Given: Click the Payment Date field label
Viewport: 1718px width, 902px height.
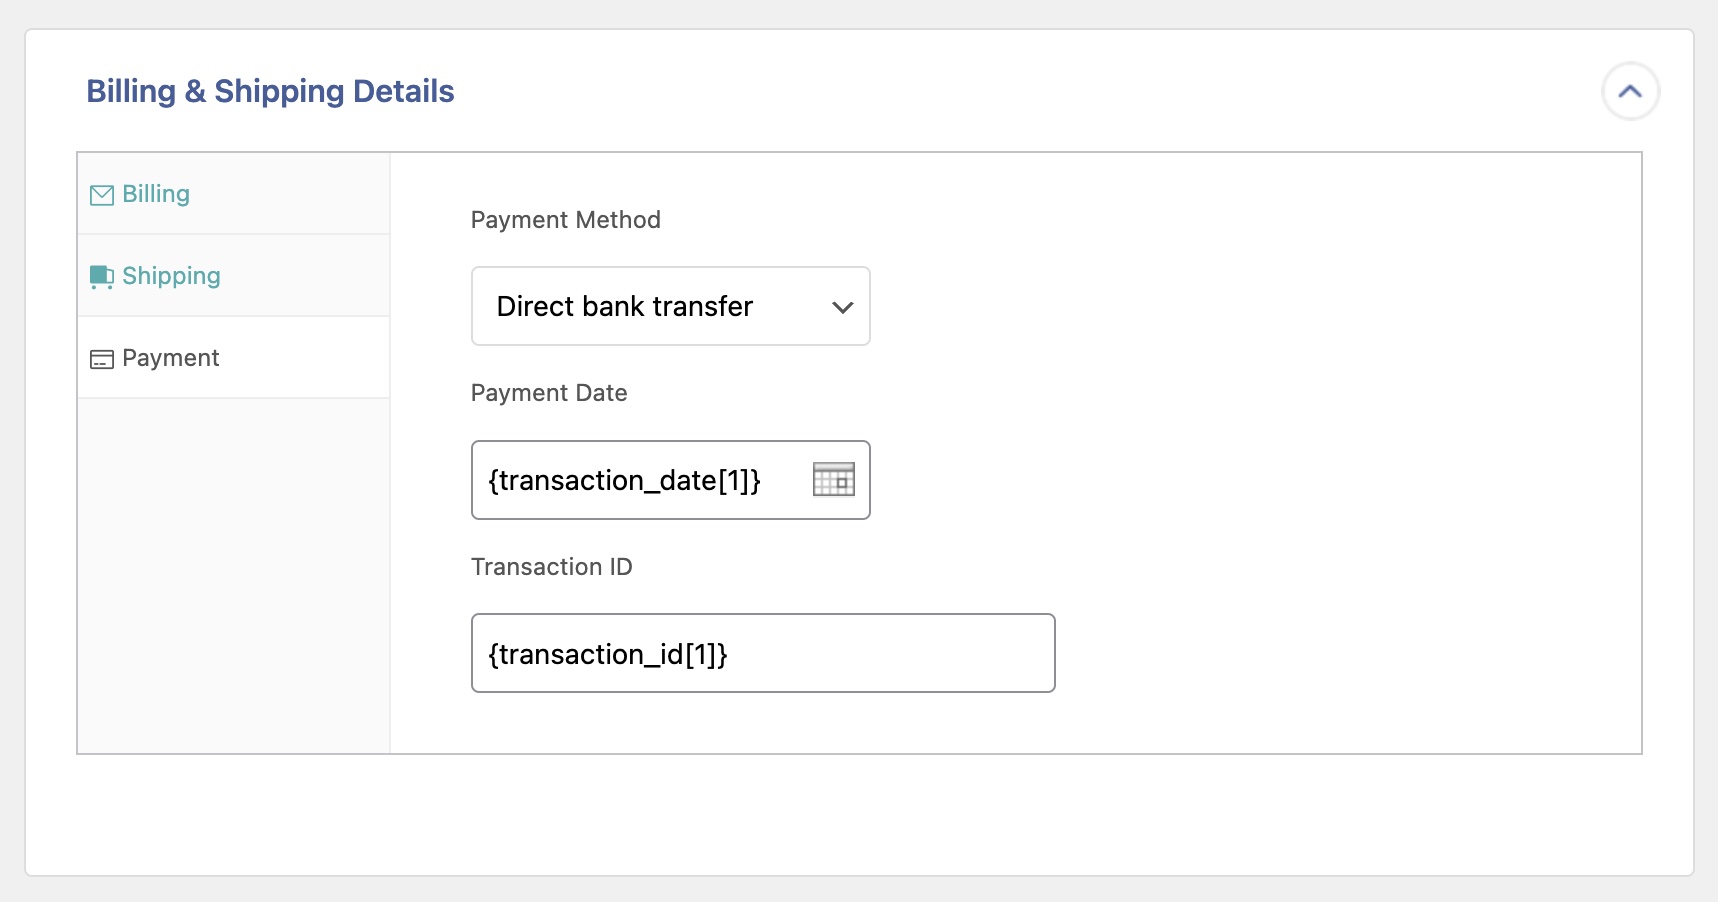Looking at the screenshot, I should 549,393.
